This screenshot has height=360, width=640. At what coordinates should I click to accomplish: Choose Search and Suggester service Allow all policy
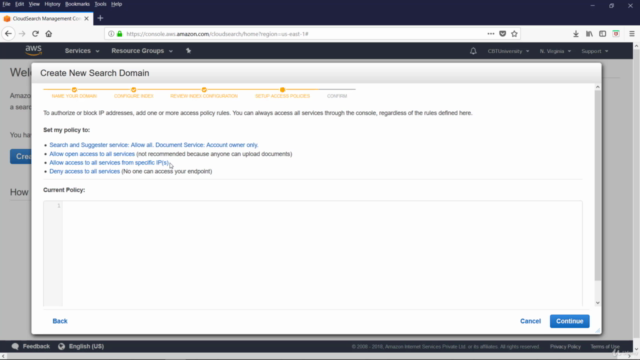tap(153, 145)
